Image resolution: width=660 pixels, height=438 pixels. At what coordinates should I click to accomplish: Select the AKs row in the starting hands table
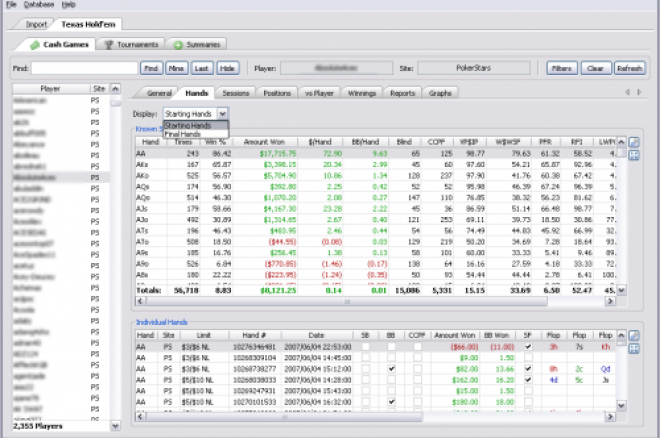pyautogui.click(x=377, y=165)
